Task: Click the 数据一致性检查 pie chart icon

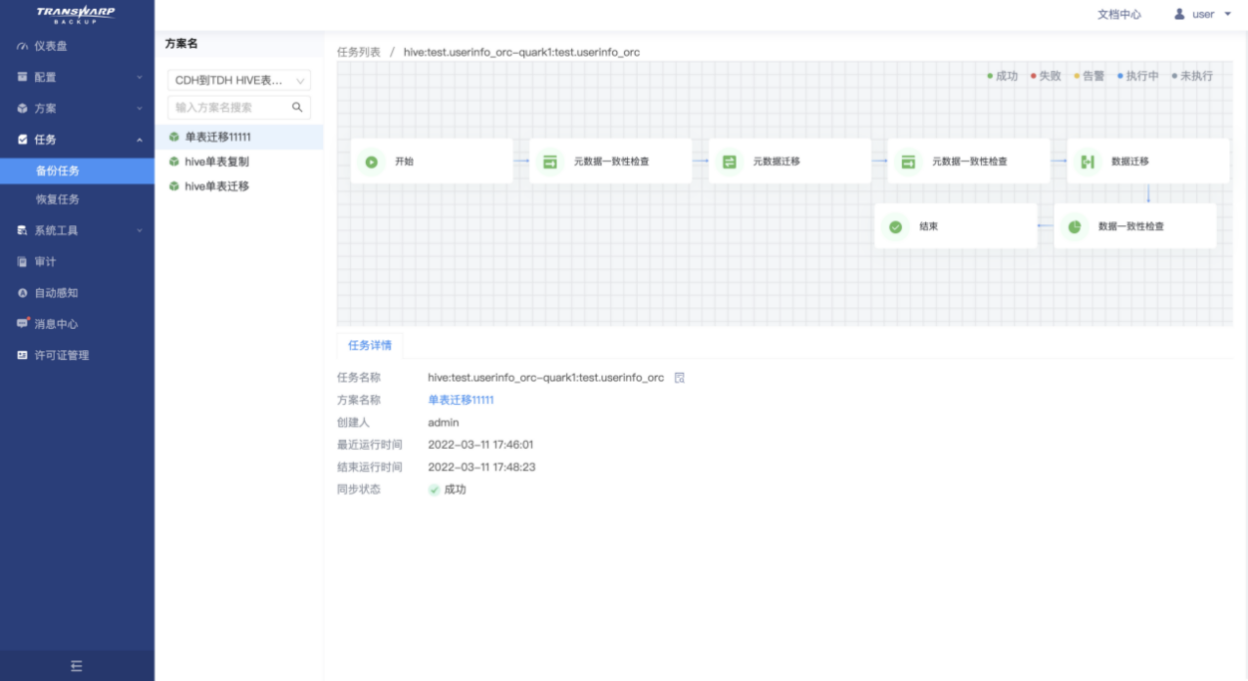Action: point(1074,227)
